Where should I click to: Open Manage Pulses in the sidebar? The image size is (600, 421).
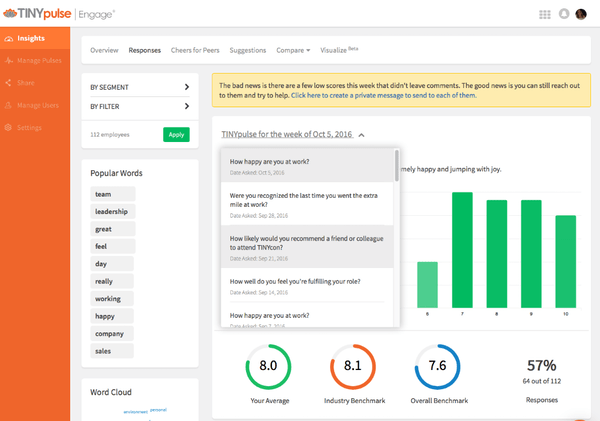point(35,60)
